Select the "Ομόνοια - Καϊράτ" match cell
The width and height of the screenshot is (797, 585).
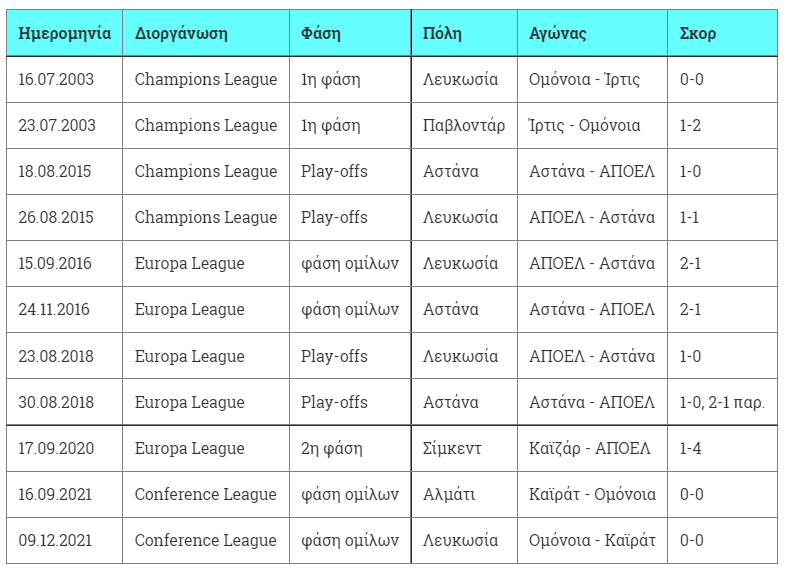coord(592,540)
